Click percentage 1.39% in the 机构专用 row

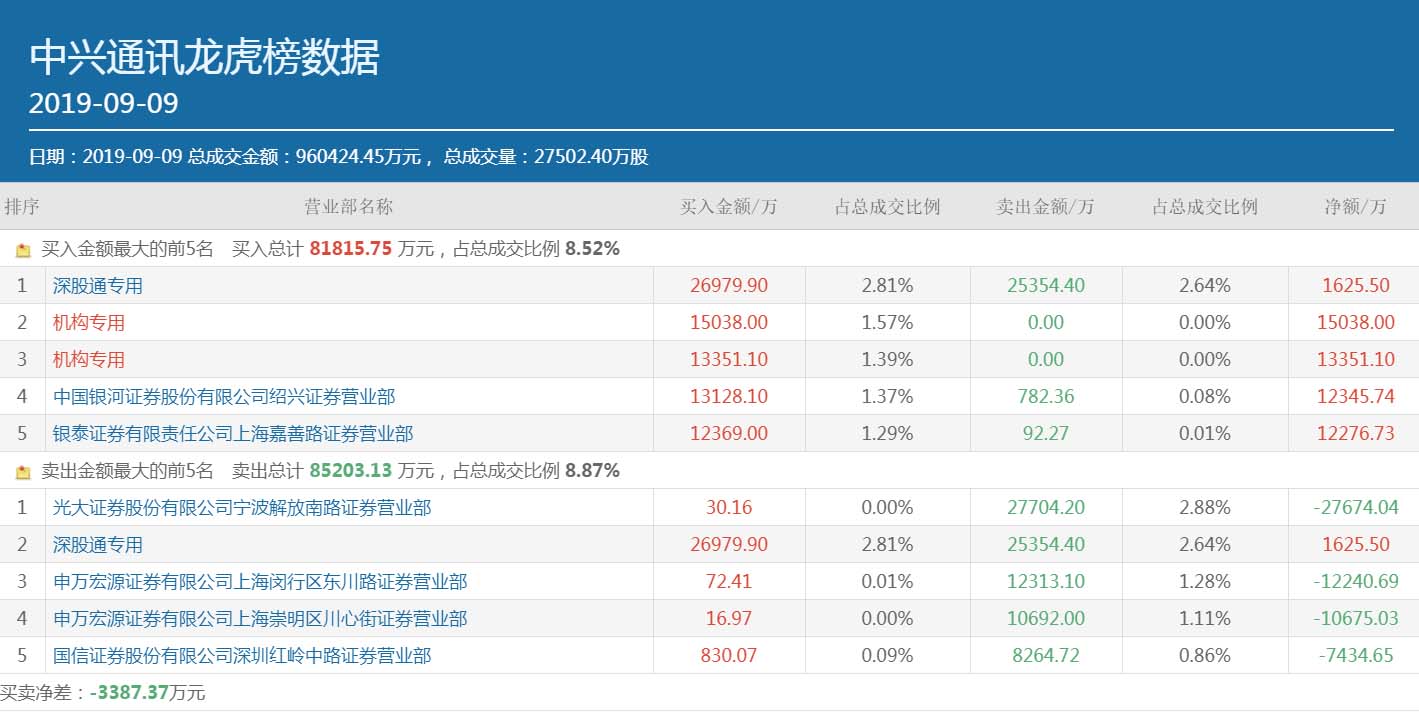click(888, 360)
